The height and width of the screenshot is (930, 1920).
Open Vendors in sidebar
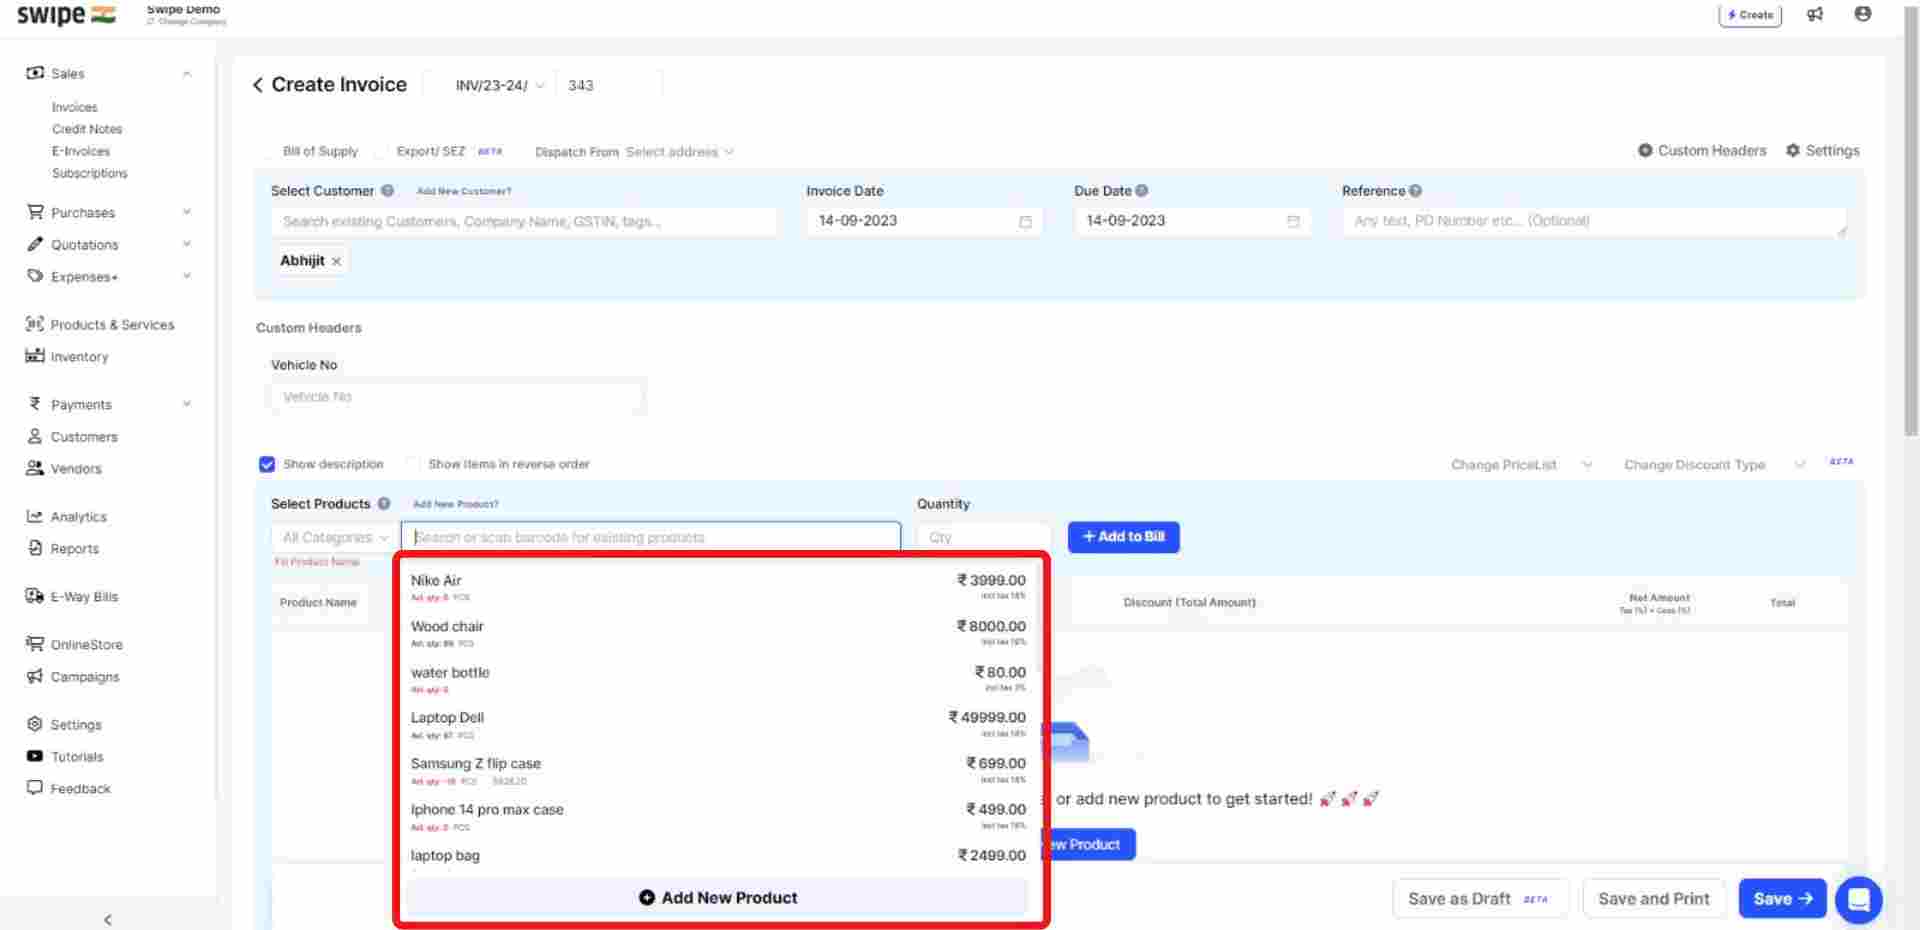coord(64,469)
